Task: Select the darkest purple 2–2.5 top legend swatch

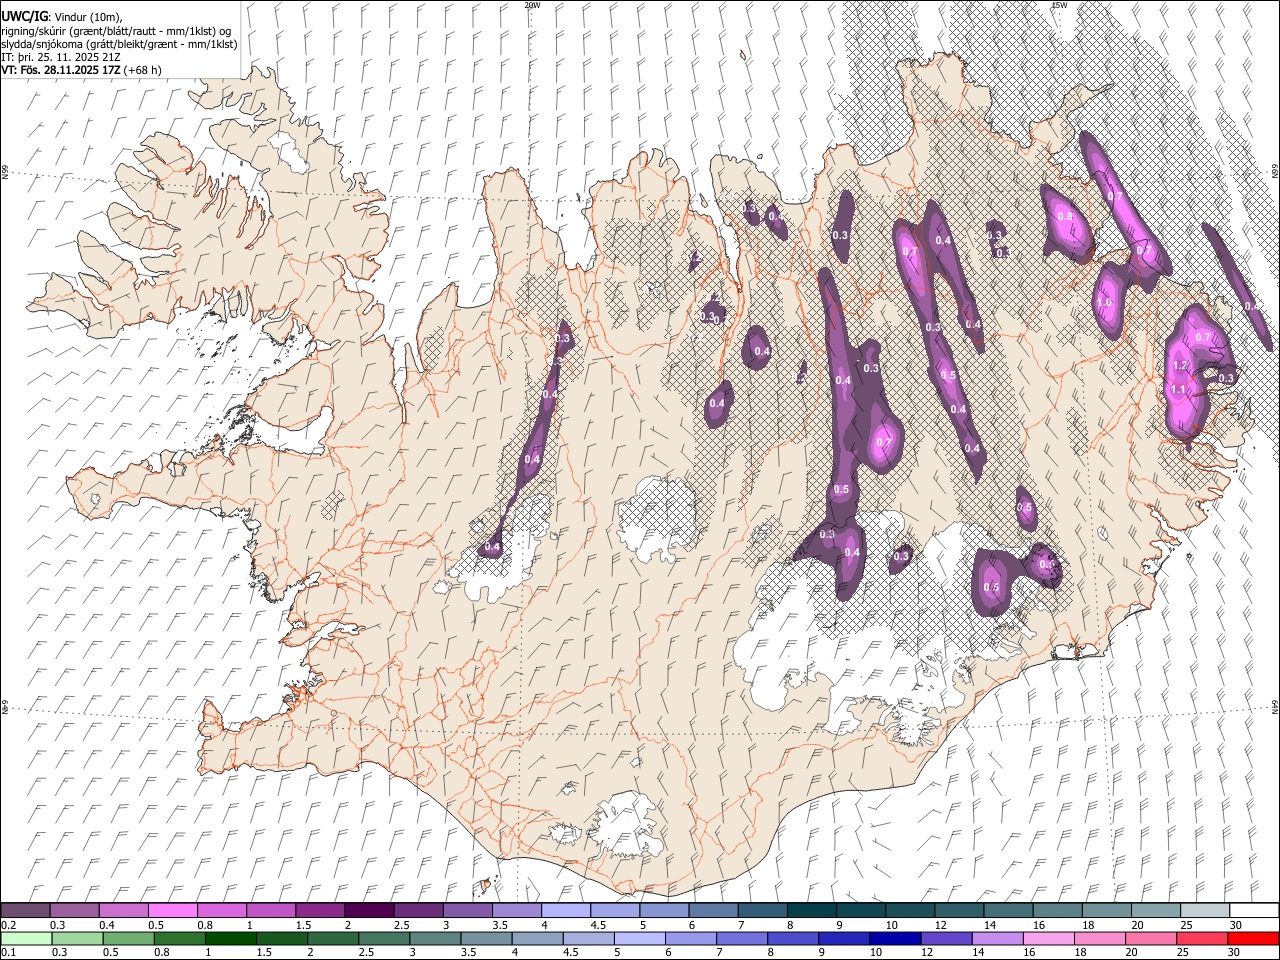Action: (x=370, y=910)
